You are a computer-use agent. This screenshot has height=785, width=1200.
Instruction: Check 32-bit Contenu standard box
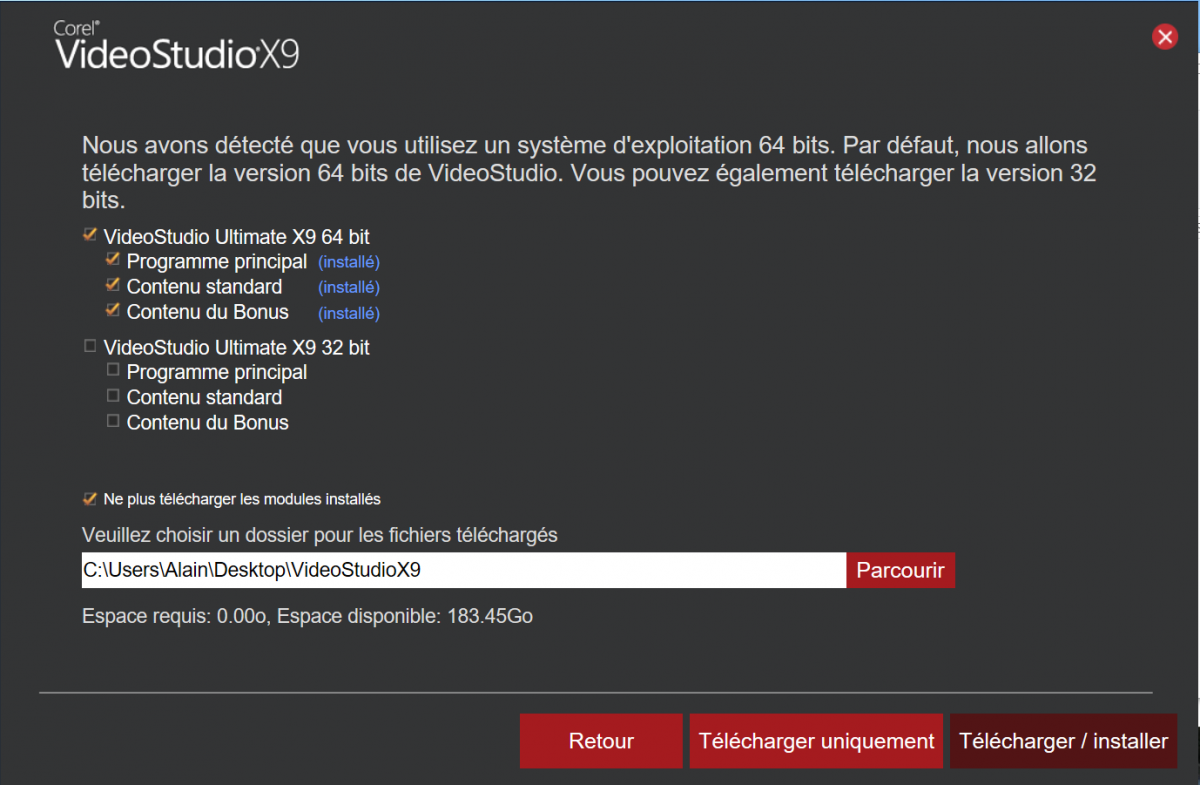[x=113, y=396]
